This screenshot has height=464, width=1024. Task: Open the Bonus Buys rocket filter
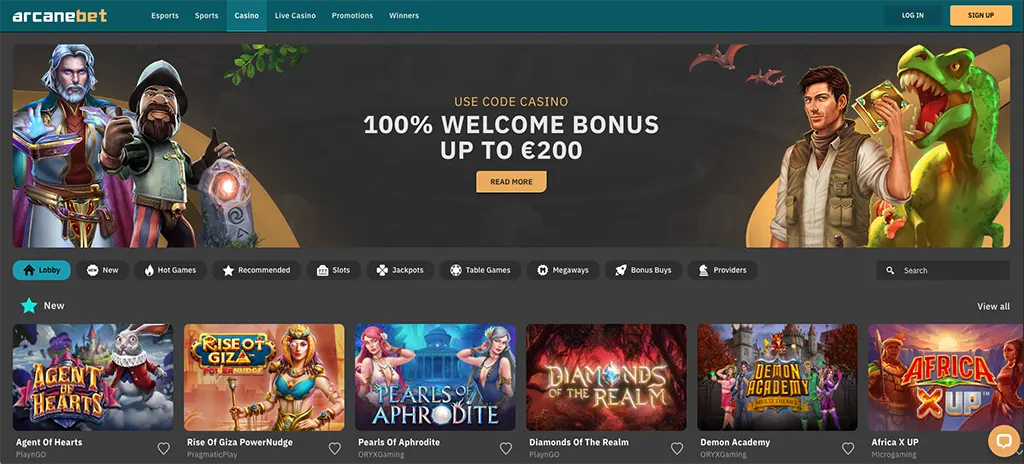click(x=643, y=270)
